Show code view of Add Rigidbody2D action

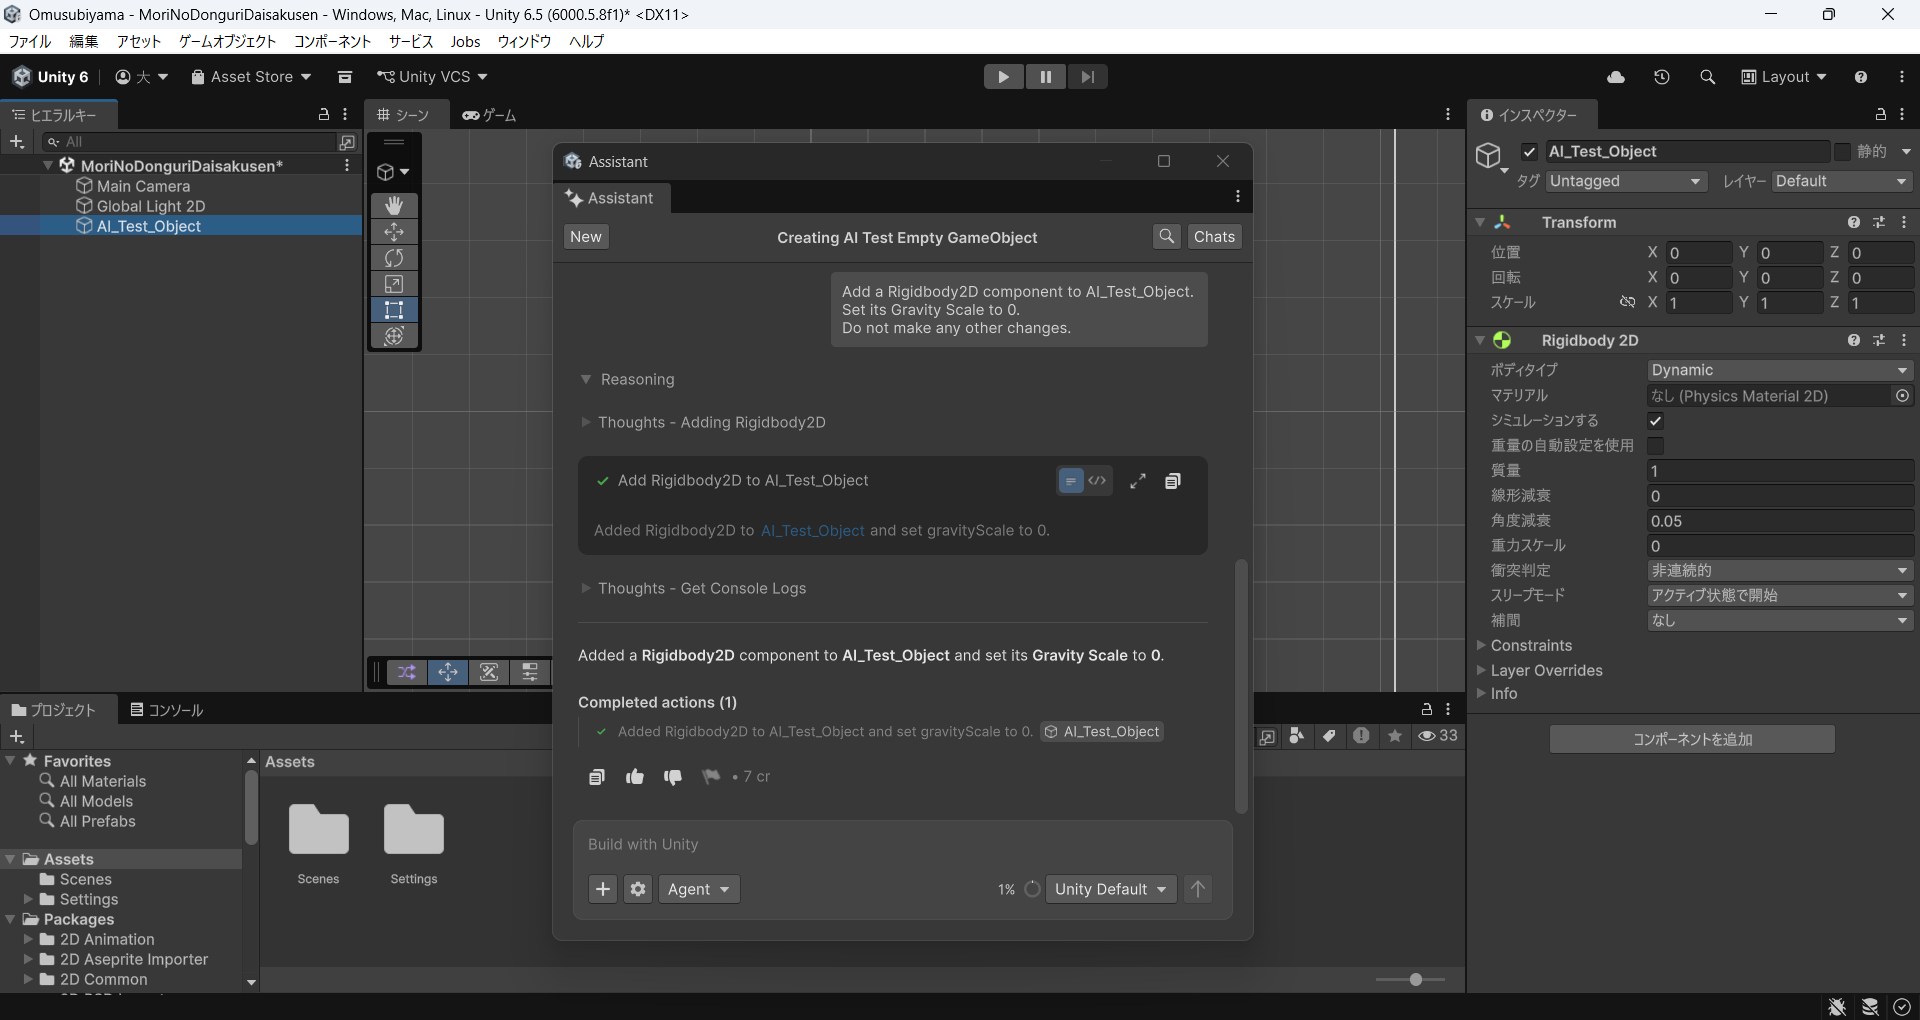click(x=1098, y=481)
